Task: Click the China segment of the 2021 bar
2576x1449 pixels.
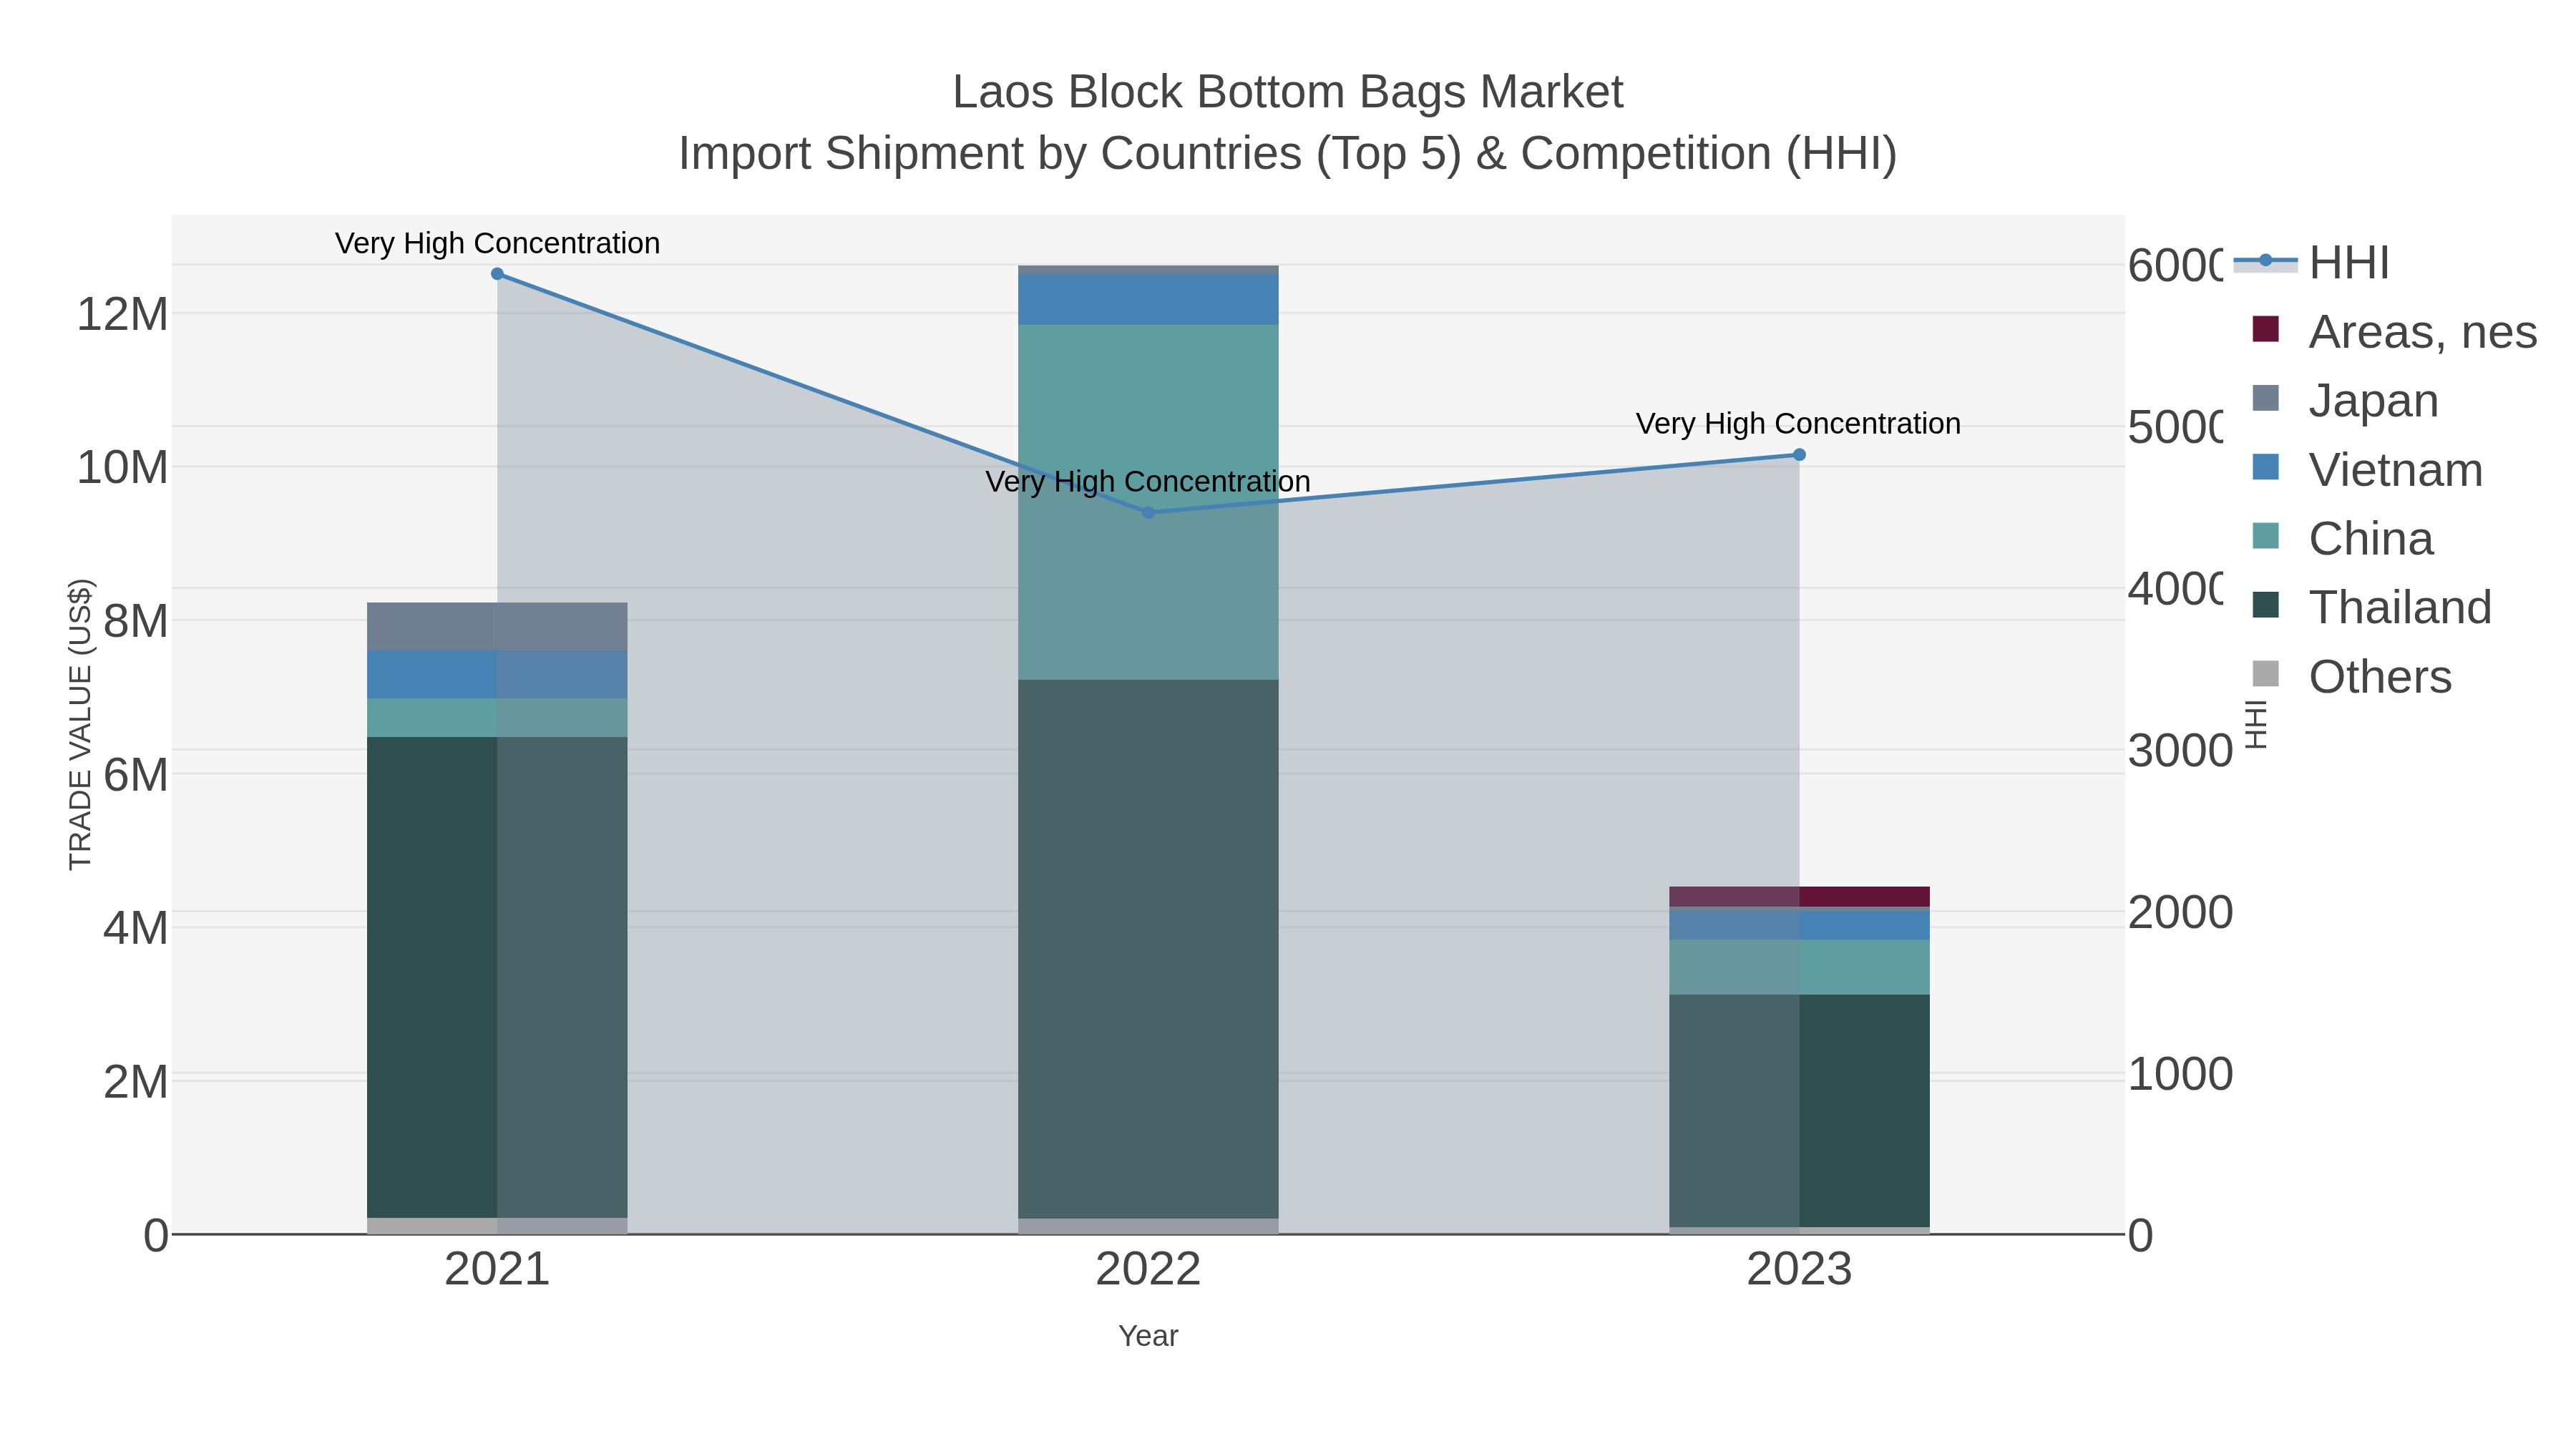Action: [497, 718]
